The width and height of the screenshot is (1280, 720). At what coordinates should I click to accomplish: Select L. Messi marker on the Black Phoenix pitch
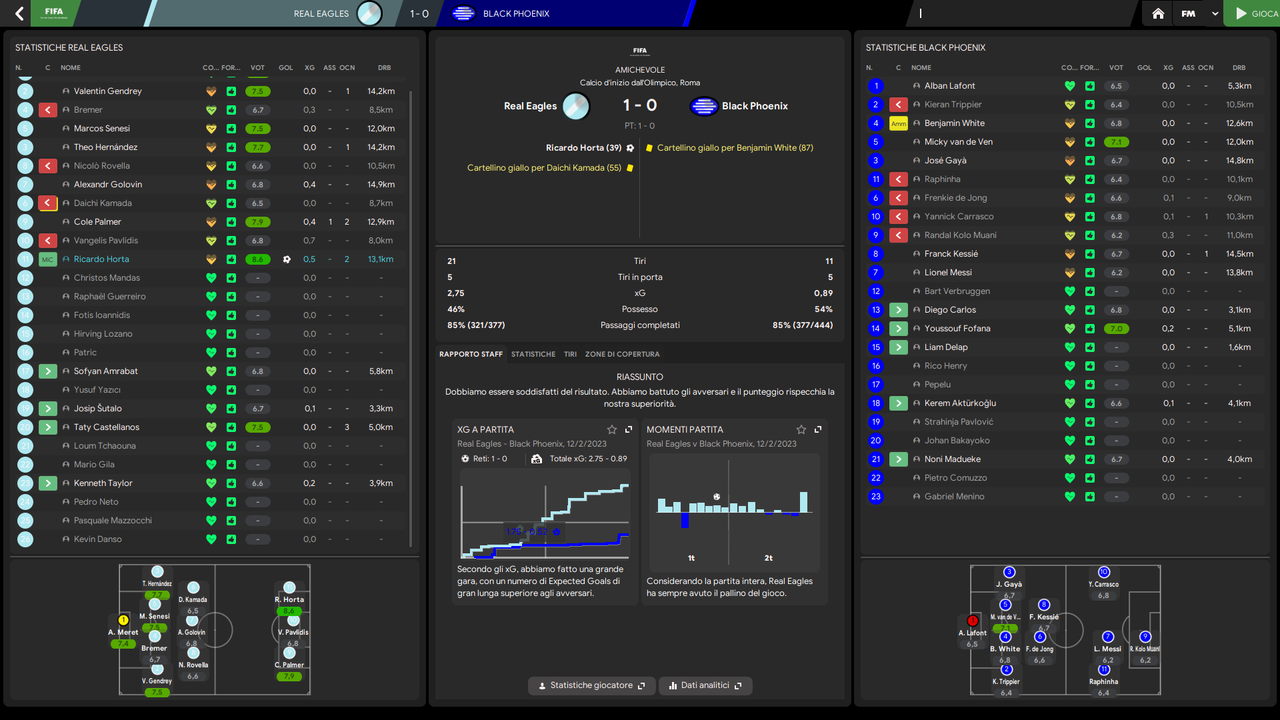pyautogui.click(x=1107, y=636)
